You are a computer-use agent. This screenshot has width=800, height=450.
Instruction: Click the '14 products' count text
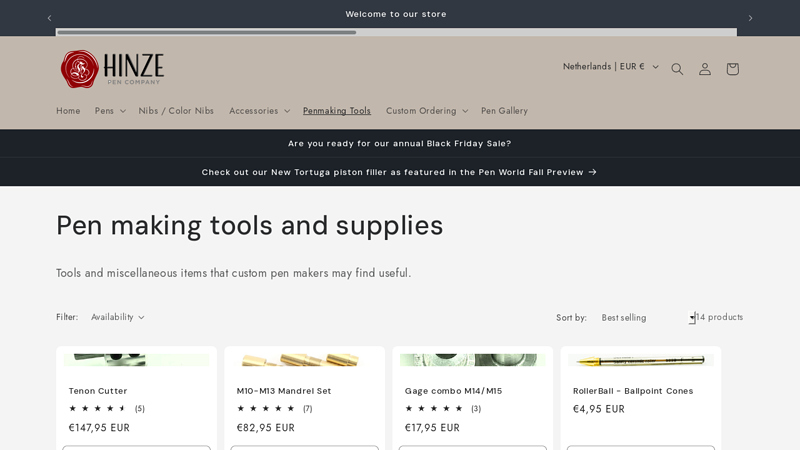click(x=719, y=317)
